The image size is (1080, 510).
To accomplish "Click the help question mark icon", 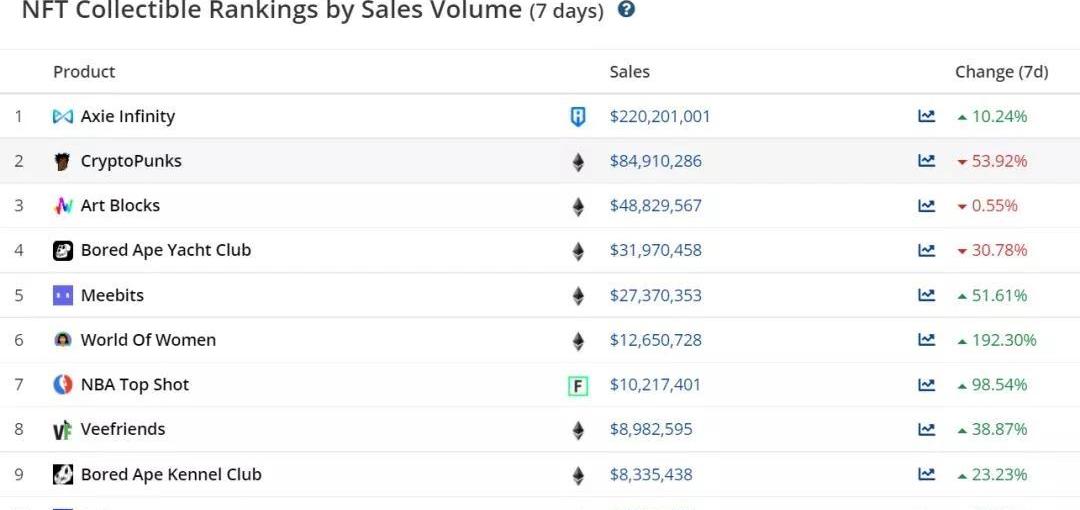I will click(626, 10).
